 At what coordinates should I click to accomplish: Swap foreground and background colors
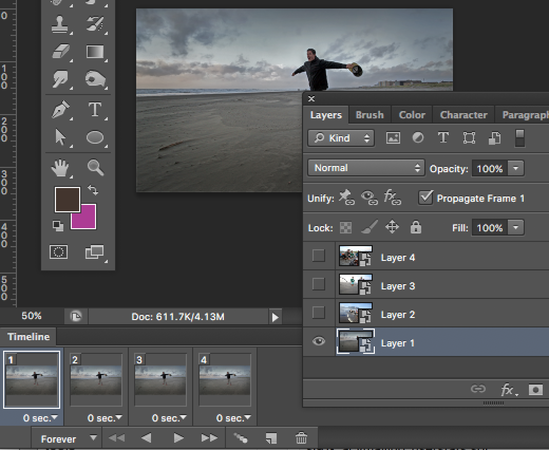[93, 190]
